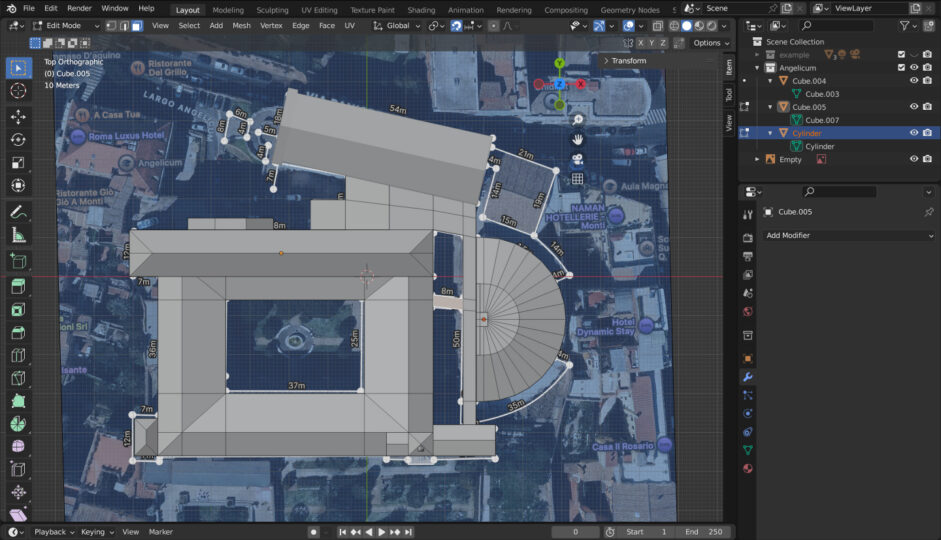Collapse the Cylinder tree item
This screenshot has width=941, height=540.
click(771, 133)
